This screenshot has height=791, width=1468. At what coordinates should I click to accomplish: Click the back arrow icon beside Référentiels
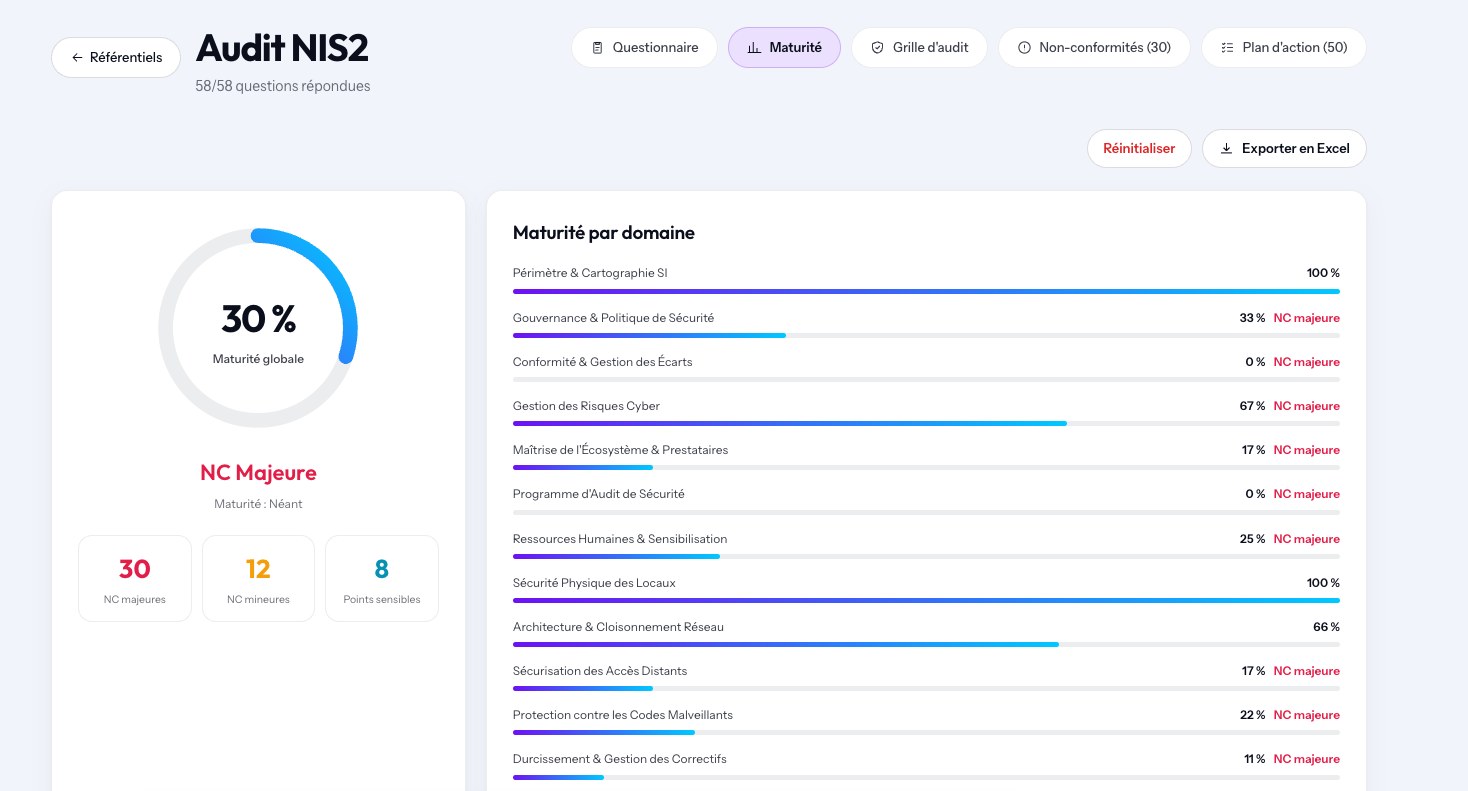coord(77,58)
